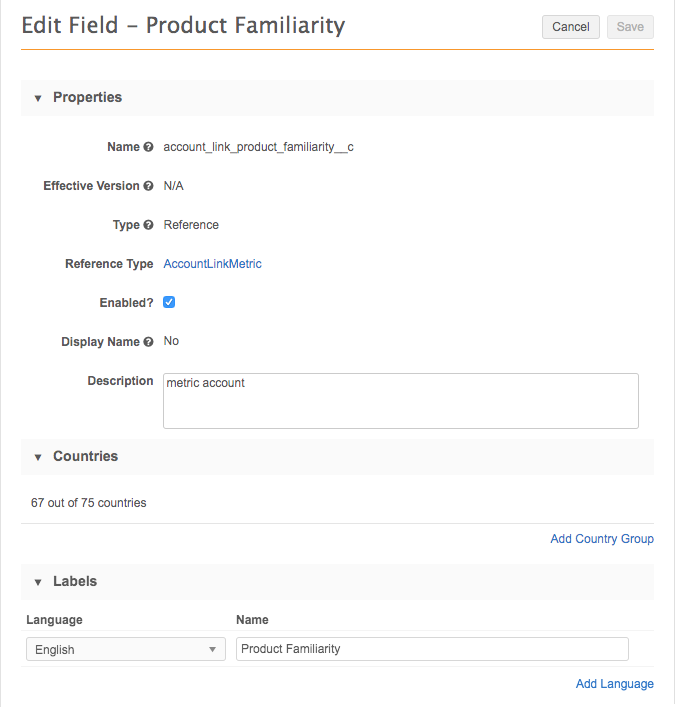Click the help icon beside Effective Version

pyautogui.click(x=149, y=186)
